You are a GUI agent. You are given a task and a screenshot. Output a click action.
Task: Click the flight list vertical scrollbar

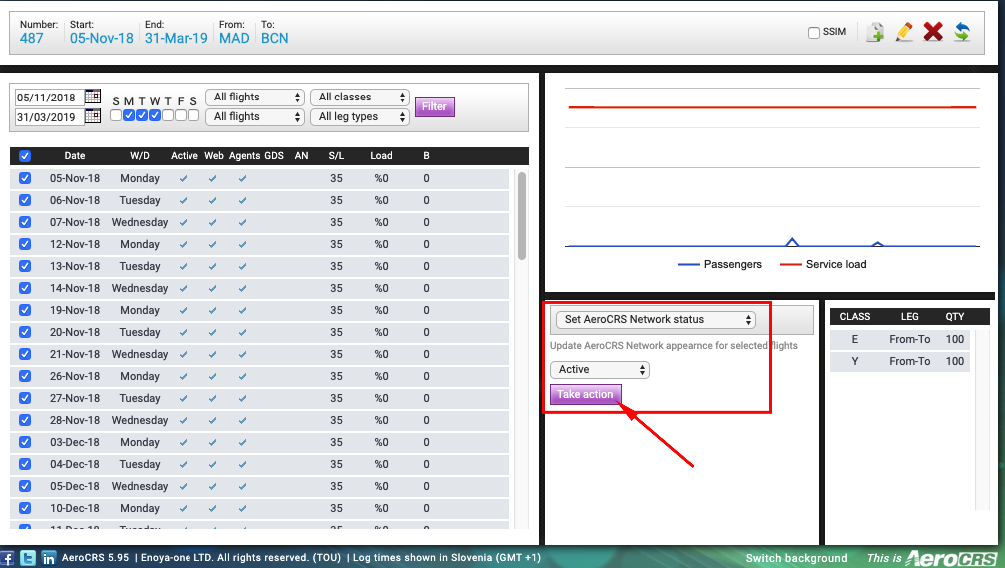click(x=522, y=215)
